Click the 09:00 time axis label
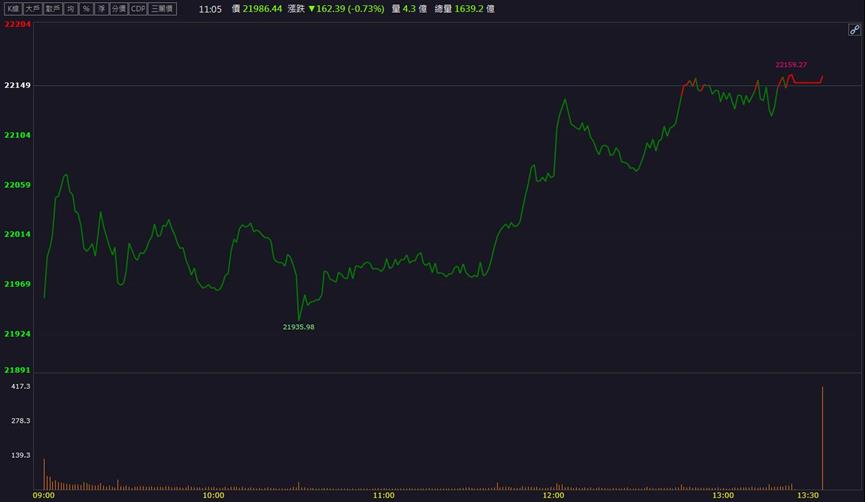Image resolution: width=865 pixels, height=502 pixels. point(44,495)
